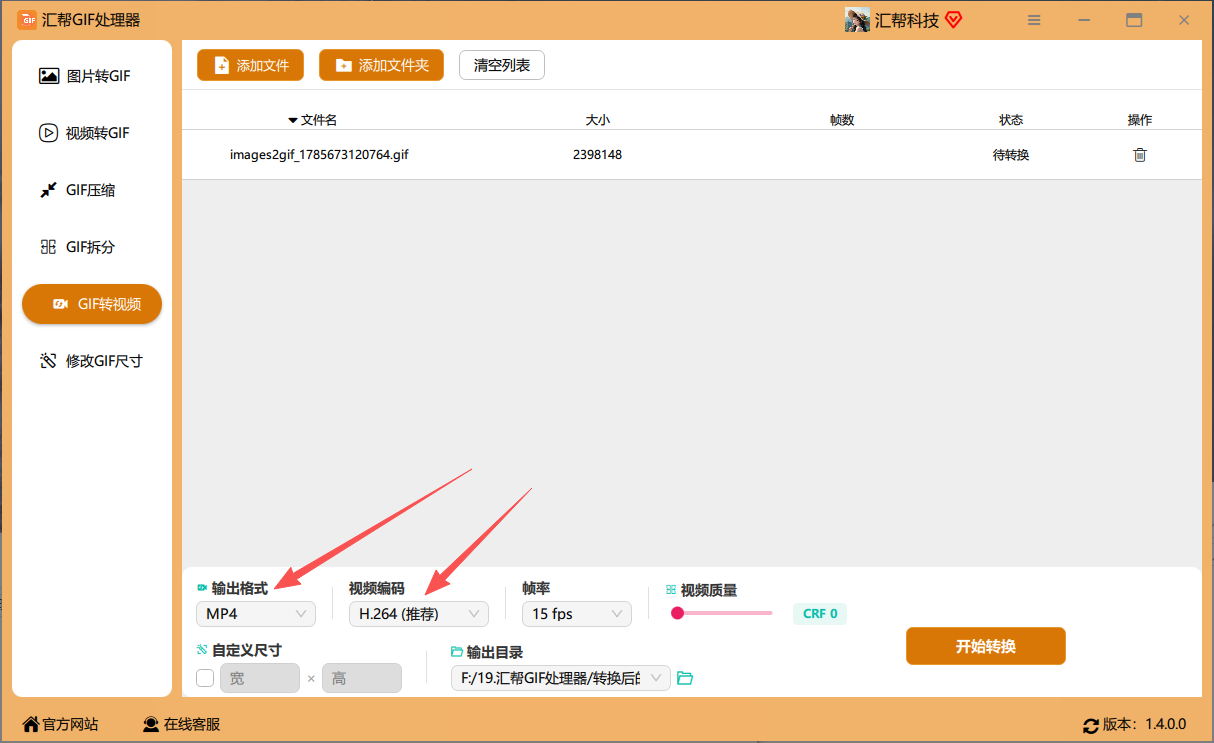This screenshot has width=1214, height=743.
Task: Click the file size value 2398148
Action: point(597,155)
